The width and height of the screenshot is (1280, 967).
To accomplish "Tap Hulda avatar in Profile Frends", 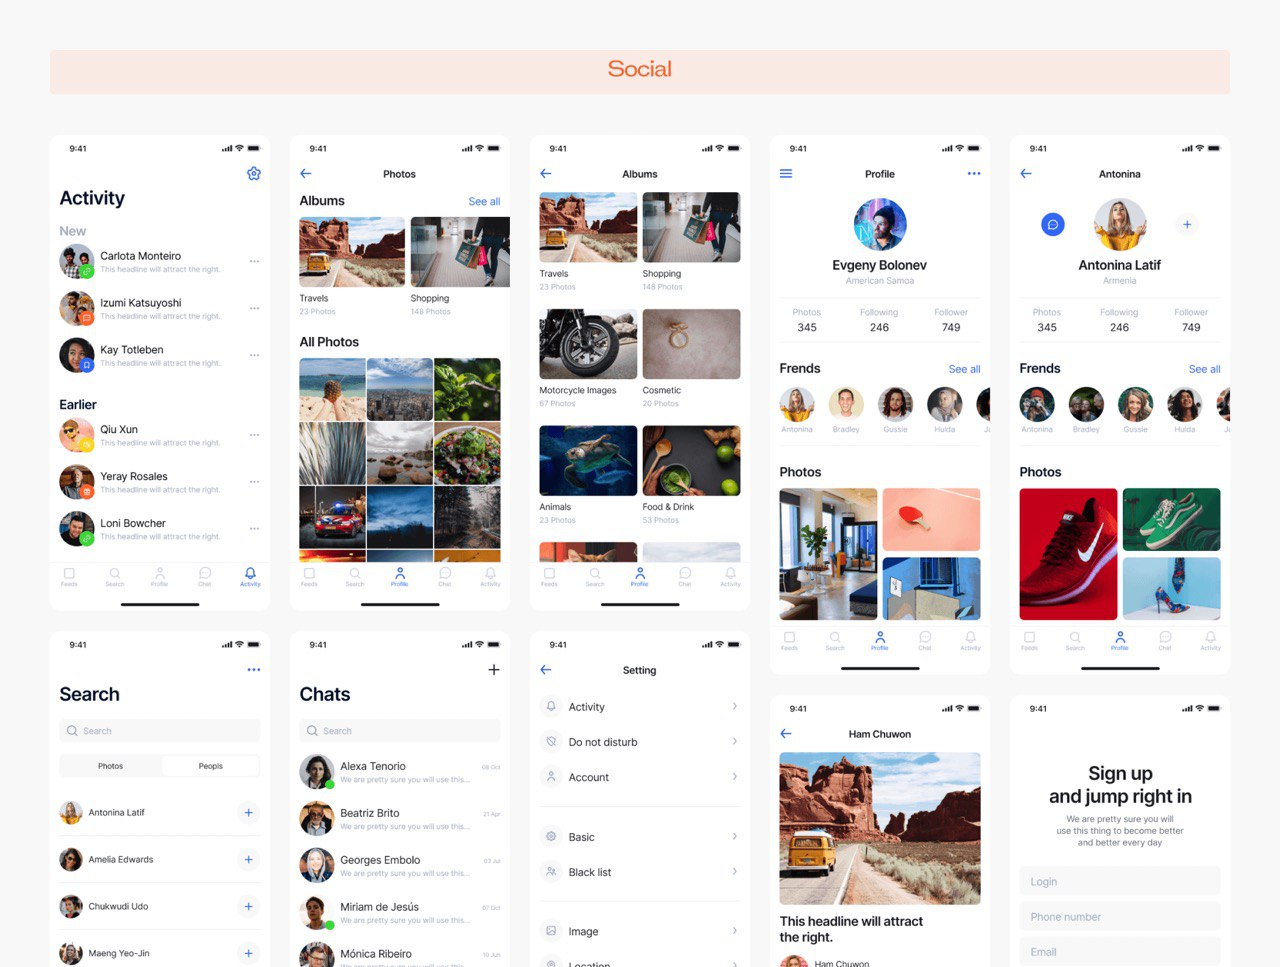I will (944, 405).
